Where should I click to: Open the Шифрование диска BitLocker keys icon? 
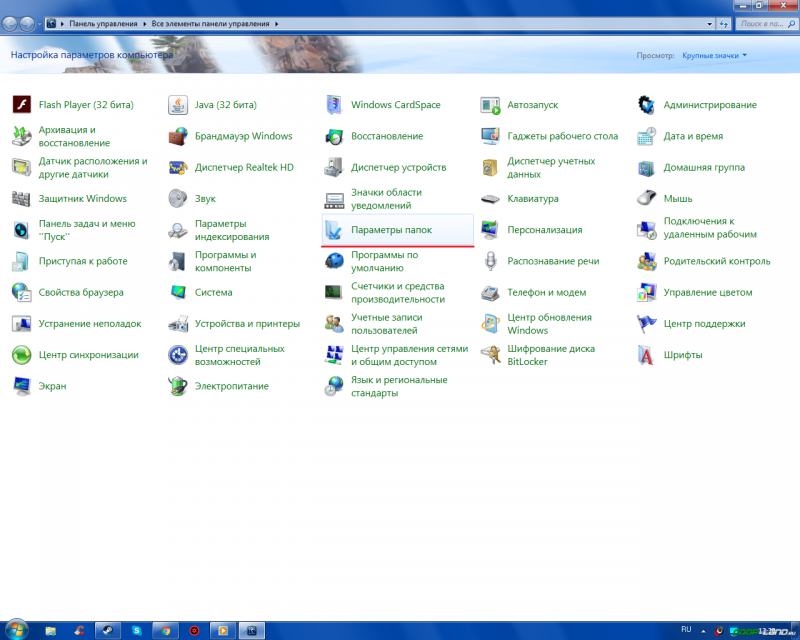pyautogui.click(x=490, y=355)
